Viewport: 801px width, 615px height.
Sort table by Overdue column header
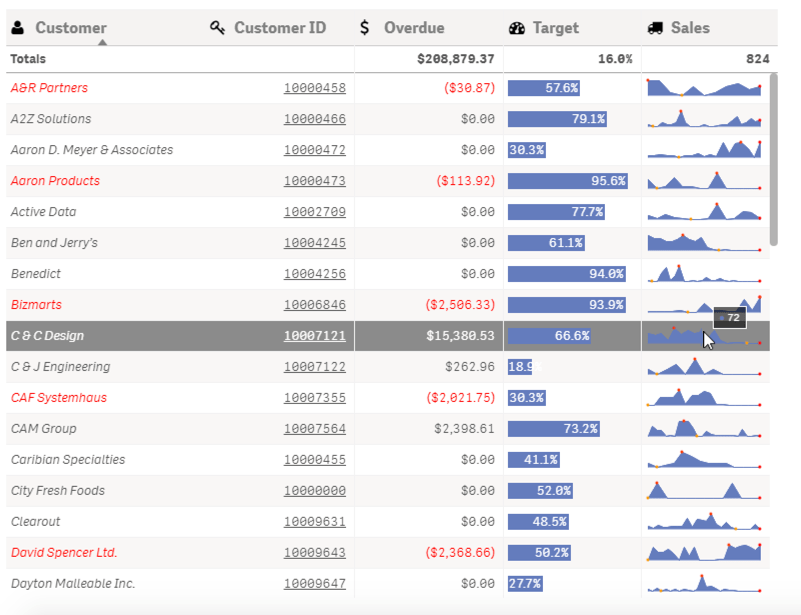point(414,28)
